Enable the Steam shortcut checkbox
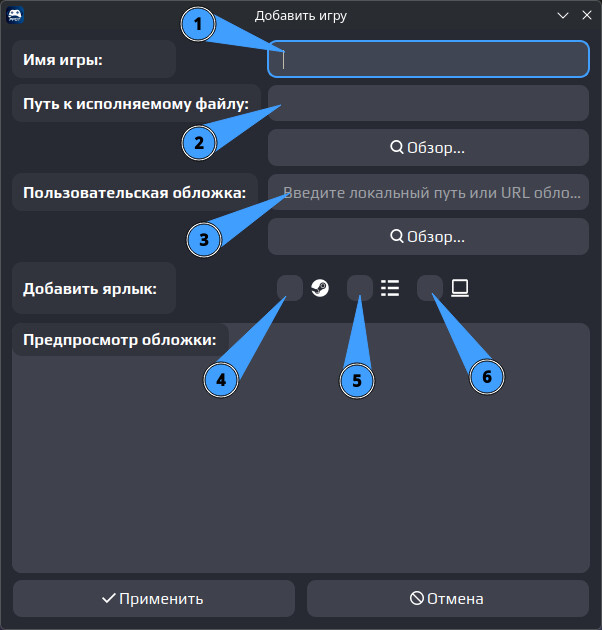 [x=290, y=288]
